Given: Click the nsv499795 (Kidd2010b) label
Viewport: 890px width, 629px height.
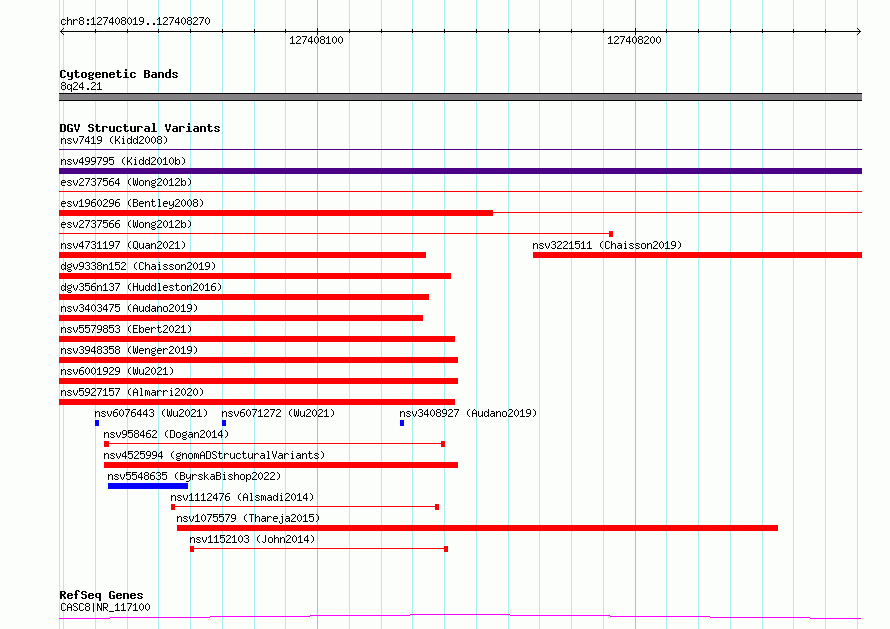Looking at the screenshot, I should [x=123, y=161].
